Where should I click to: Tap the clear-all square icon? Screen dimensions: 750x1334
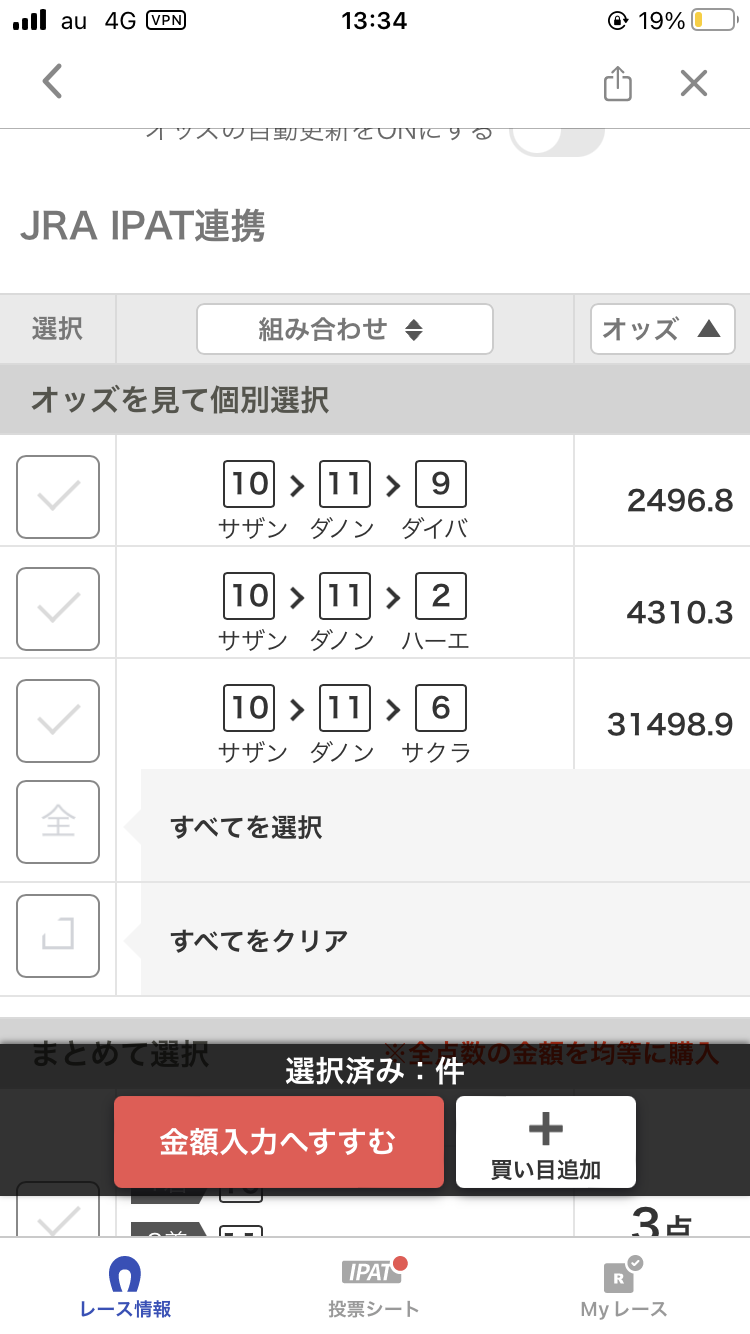(x=58, y=936)
